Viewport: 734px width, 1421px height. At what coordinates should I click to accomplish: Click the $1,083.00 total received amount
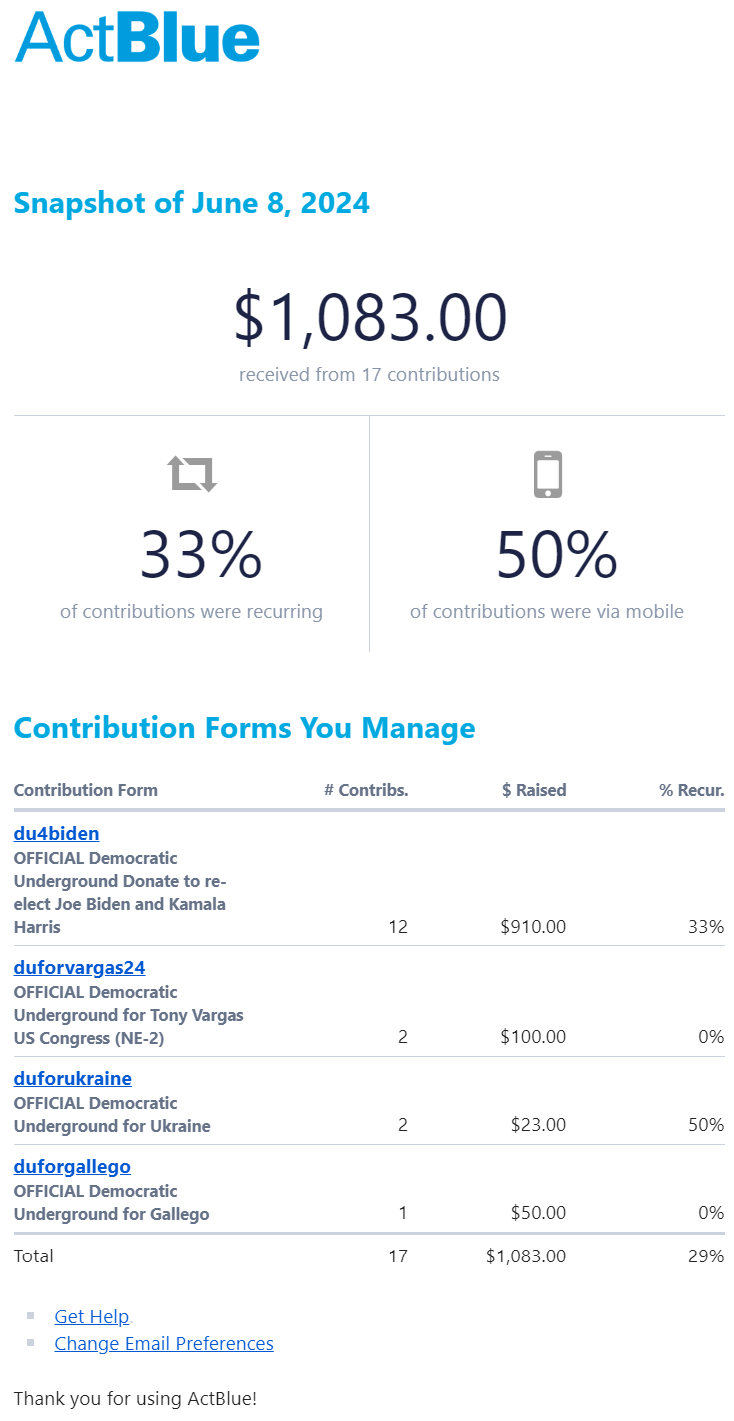(370, 318)
